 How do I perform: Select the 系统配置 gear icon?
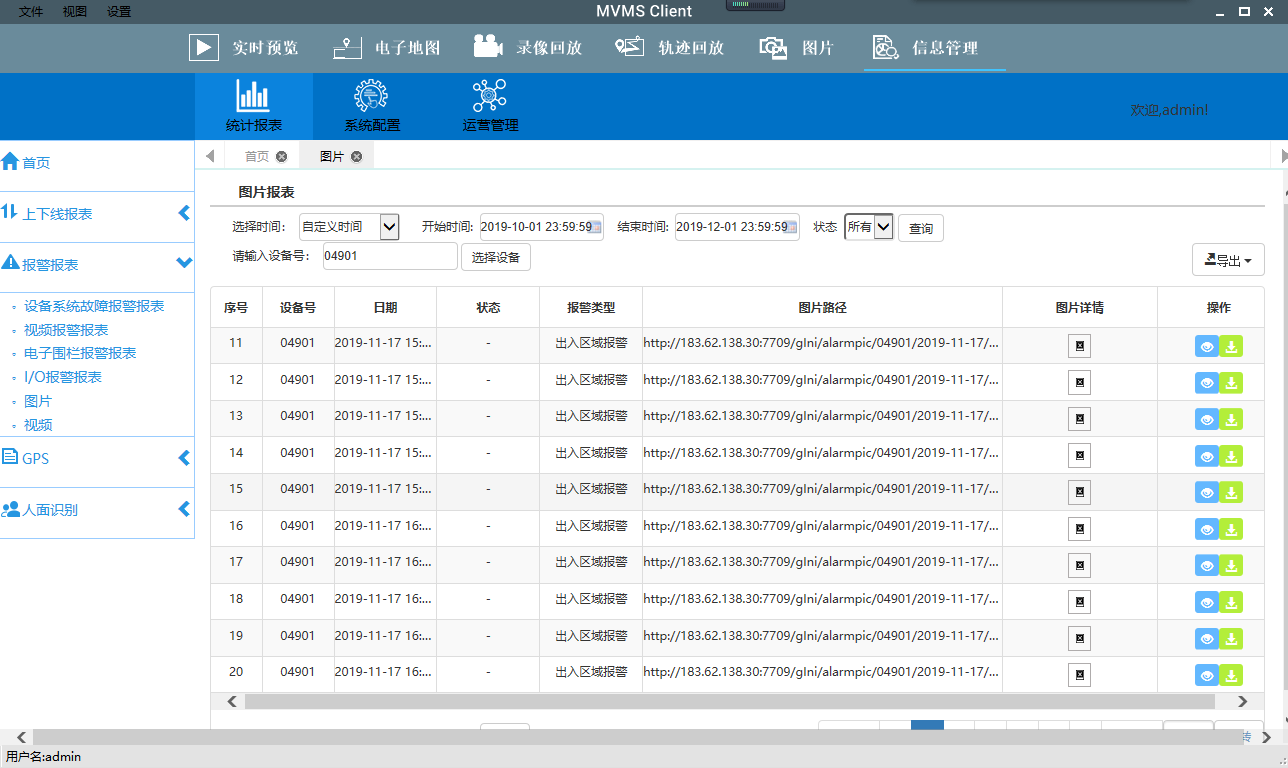point(371,97)
